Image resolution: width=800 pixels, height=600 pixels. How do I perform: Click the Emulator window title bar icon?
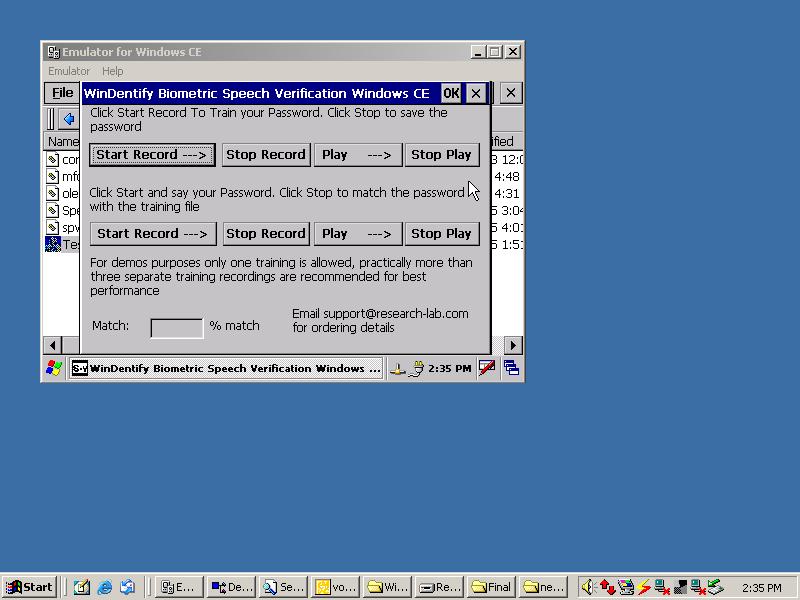click(53, 52)
